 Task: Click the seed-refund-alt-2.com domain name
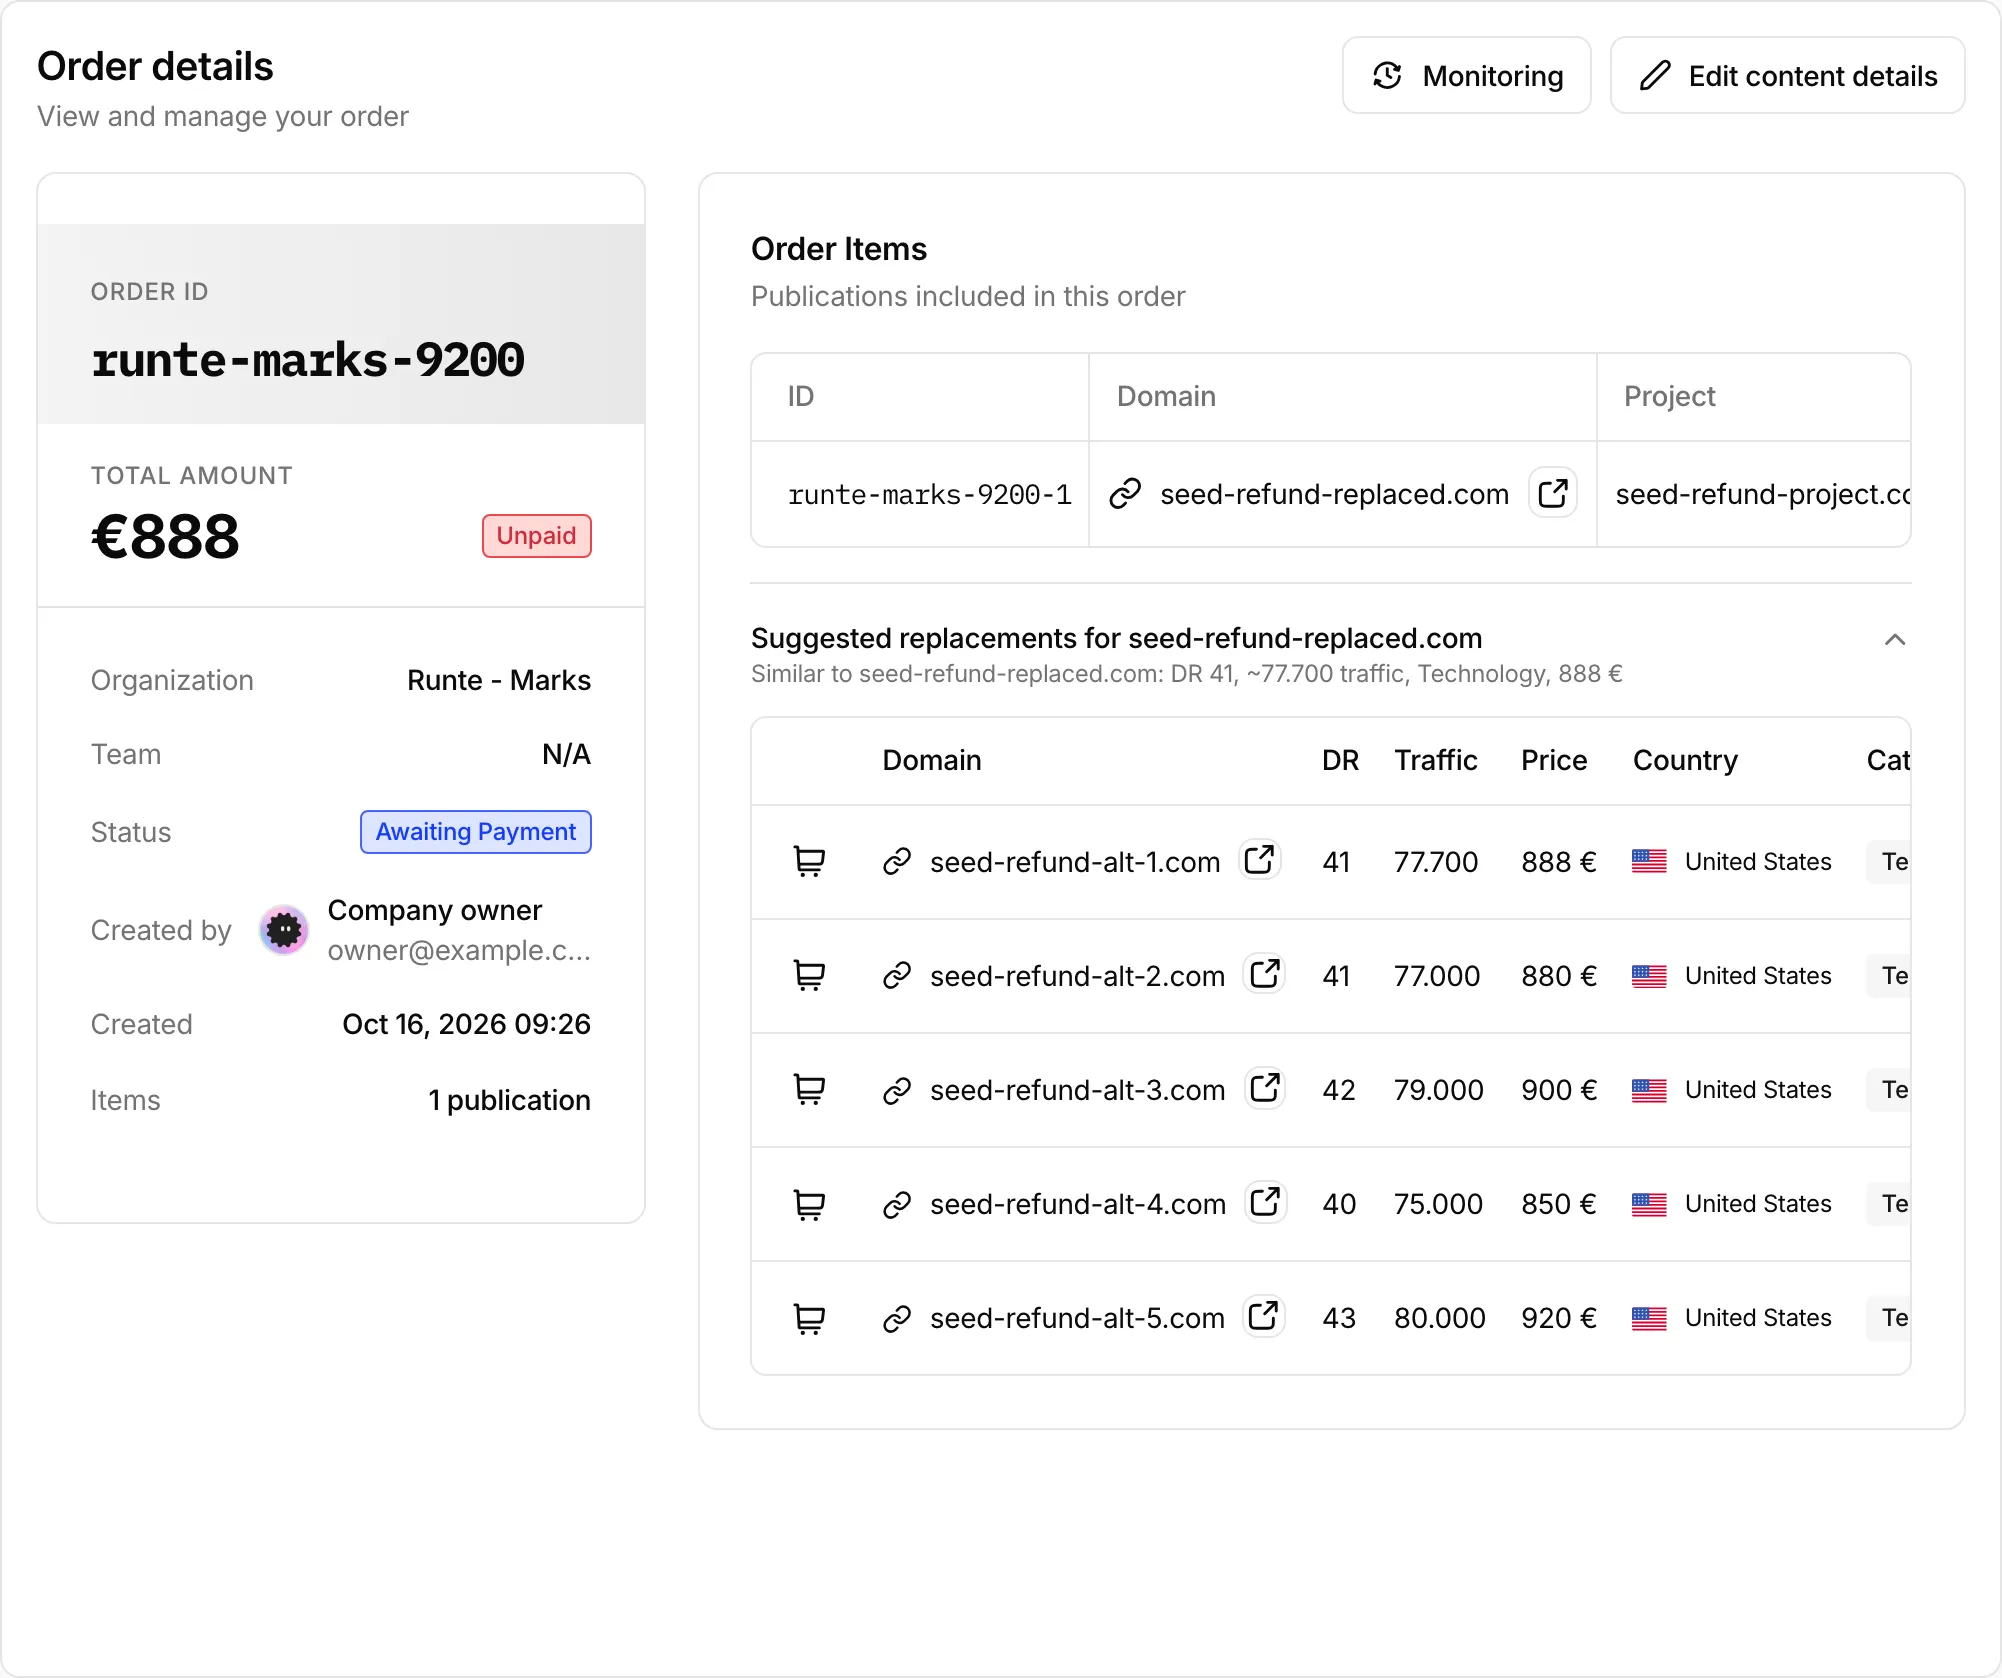point(1077,976)
